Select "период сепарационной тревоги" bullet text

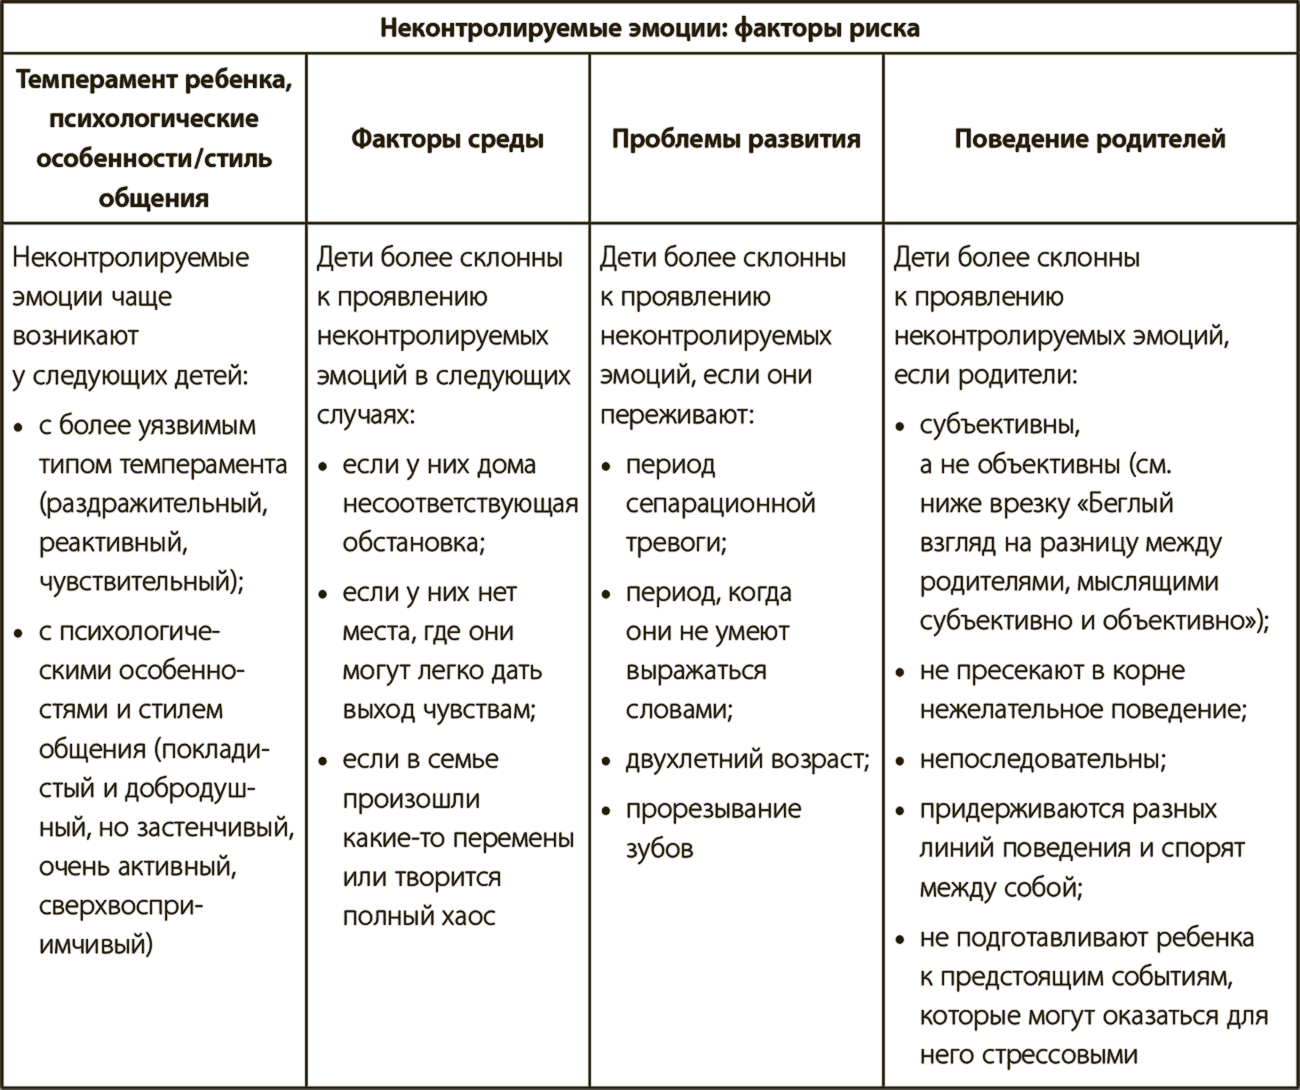(x=720, y=504)
